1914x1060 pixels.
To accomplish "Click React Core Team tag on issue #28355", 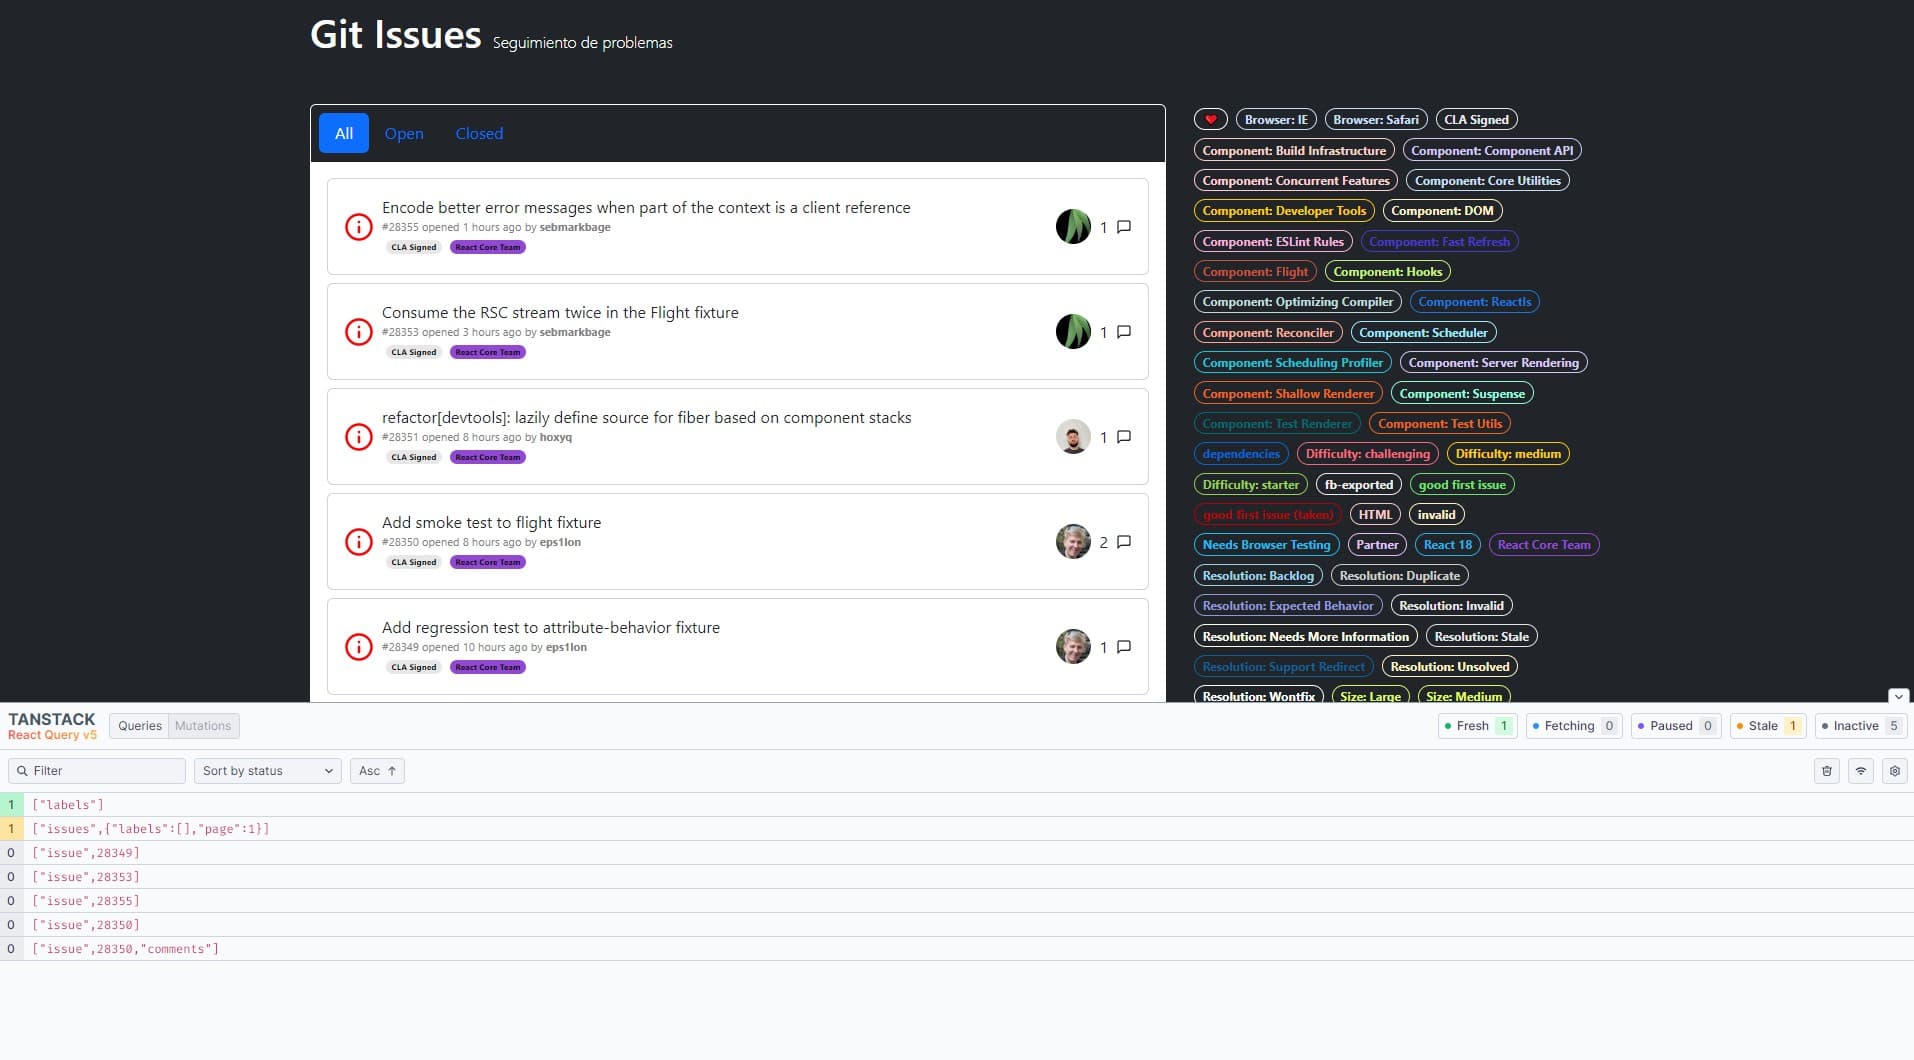I will (488, 247).
